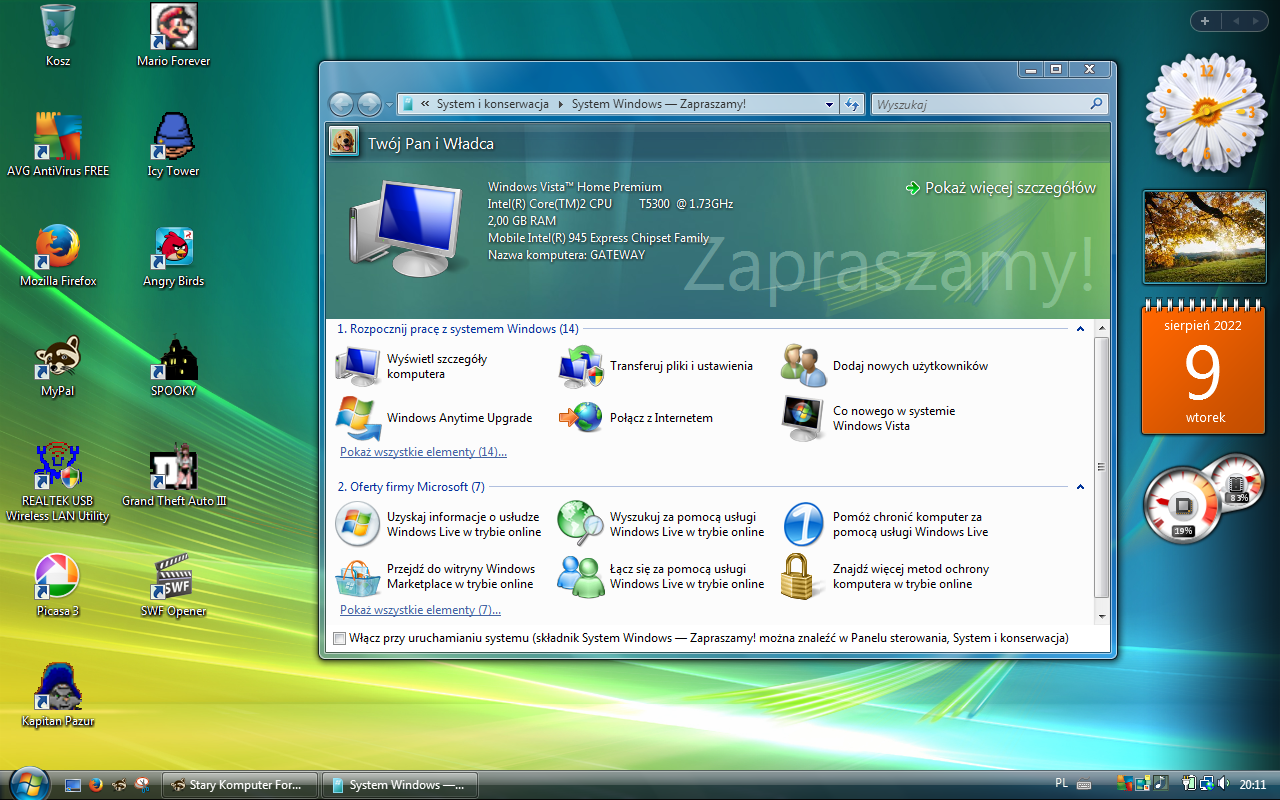Click the Forward navigation button
The height and width of the screenshot is (800, 1280).
click(369, 104)
